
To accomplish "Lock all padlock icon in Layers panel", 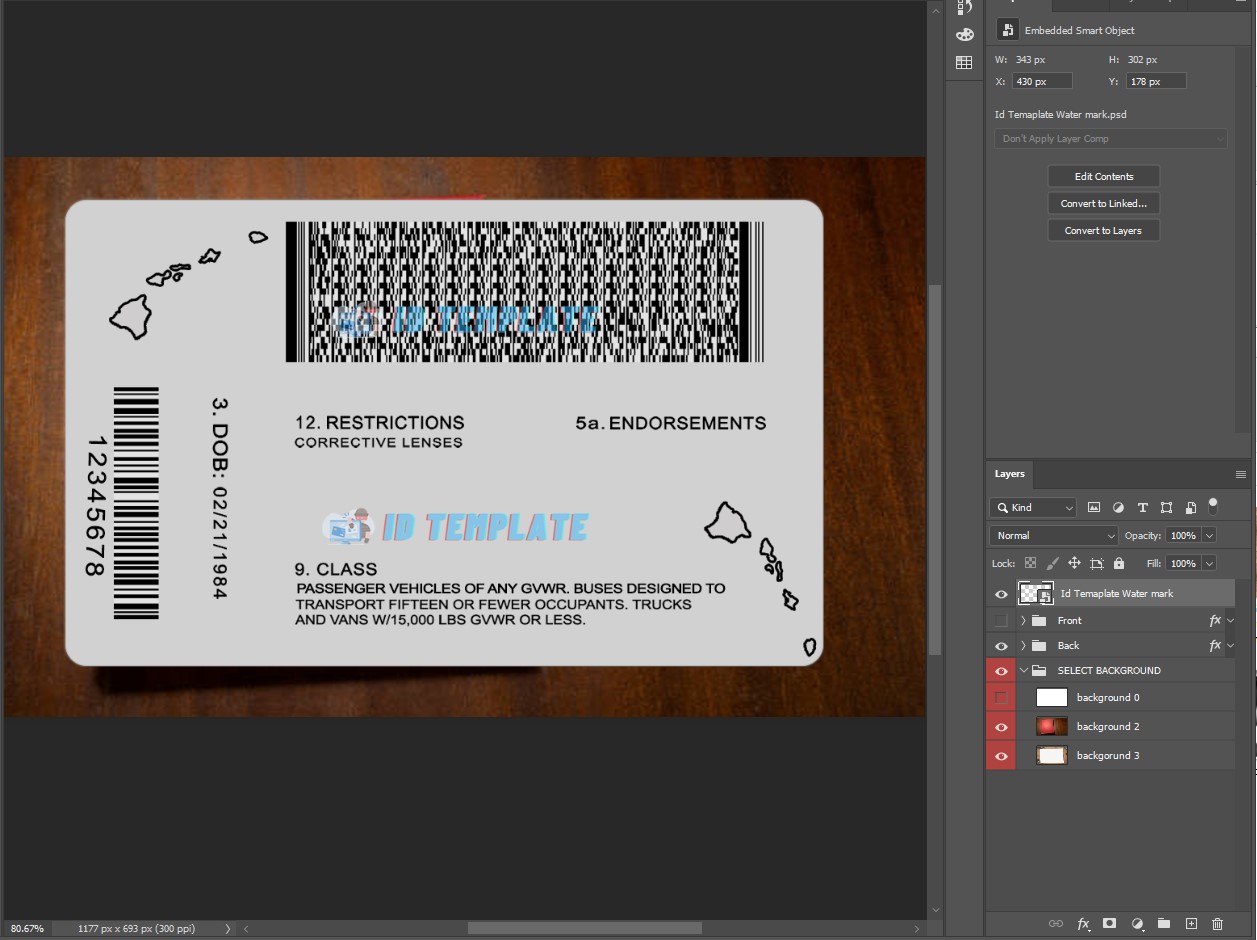I will [1119, 563].
